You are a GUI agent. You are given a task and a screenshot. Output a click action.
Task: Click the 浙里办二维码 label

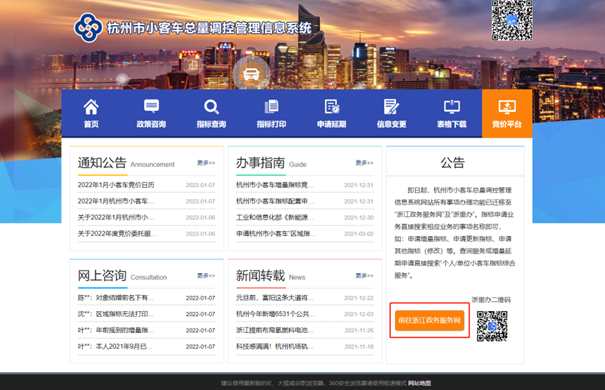pos(491,300)
